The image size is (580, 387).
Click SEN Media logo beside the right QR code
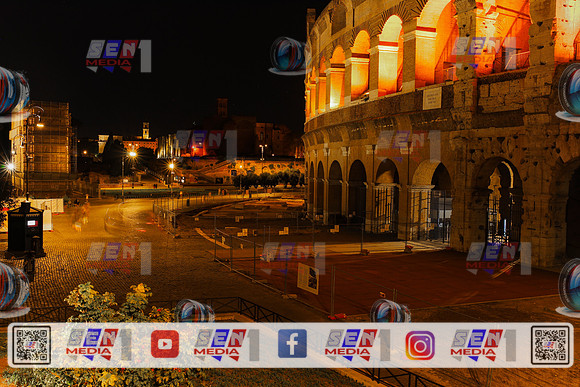pyautogui.click(x=483, y=345)
